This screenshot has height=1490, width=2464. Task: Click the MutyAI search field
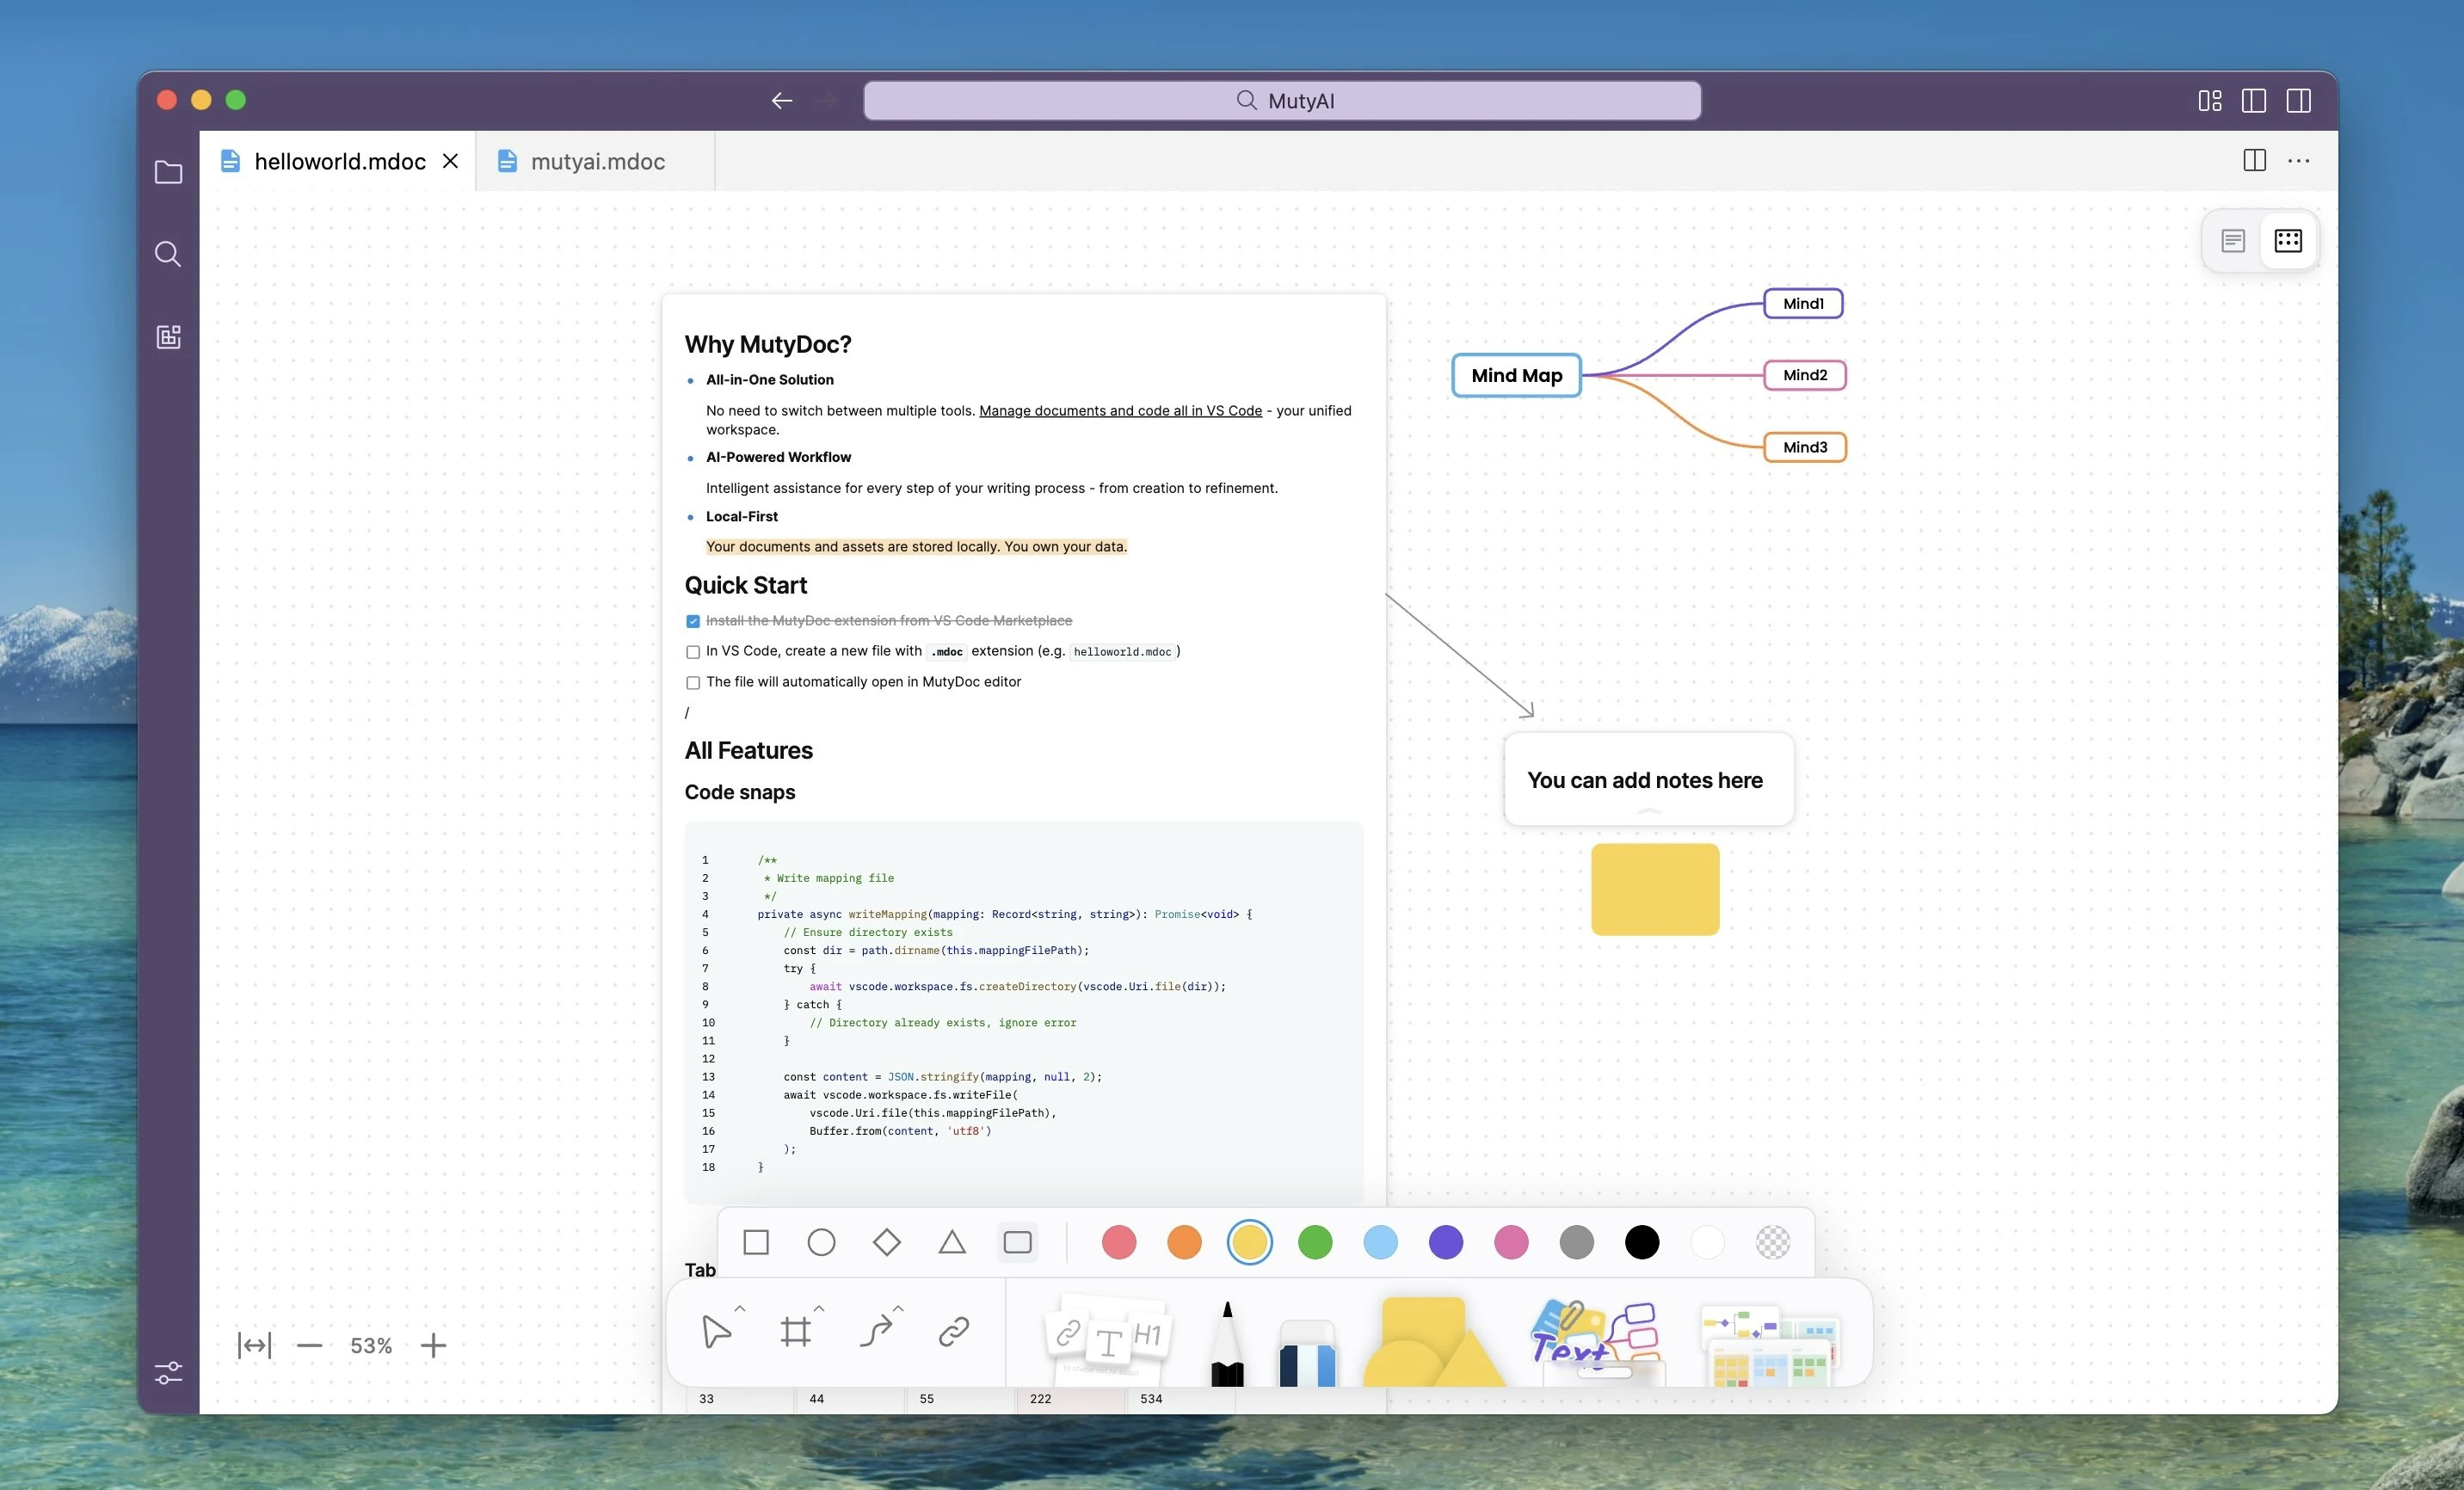click(x=1283, y=100)
